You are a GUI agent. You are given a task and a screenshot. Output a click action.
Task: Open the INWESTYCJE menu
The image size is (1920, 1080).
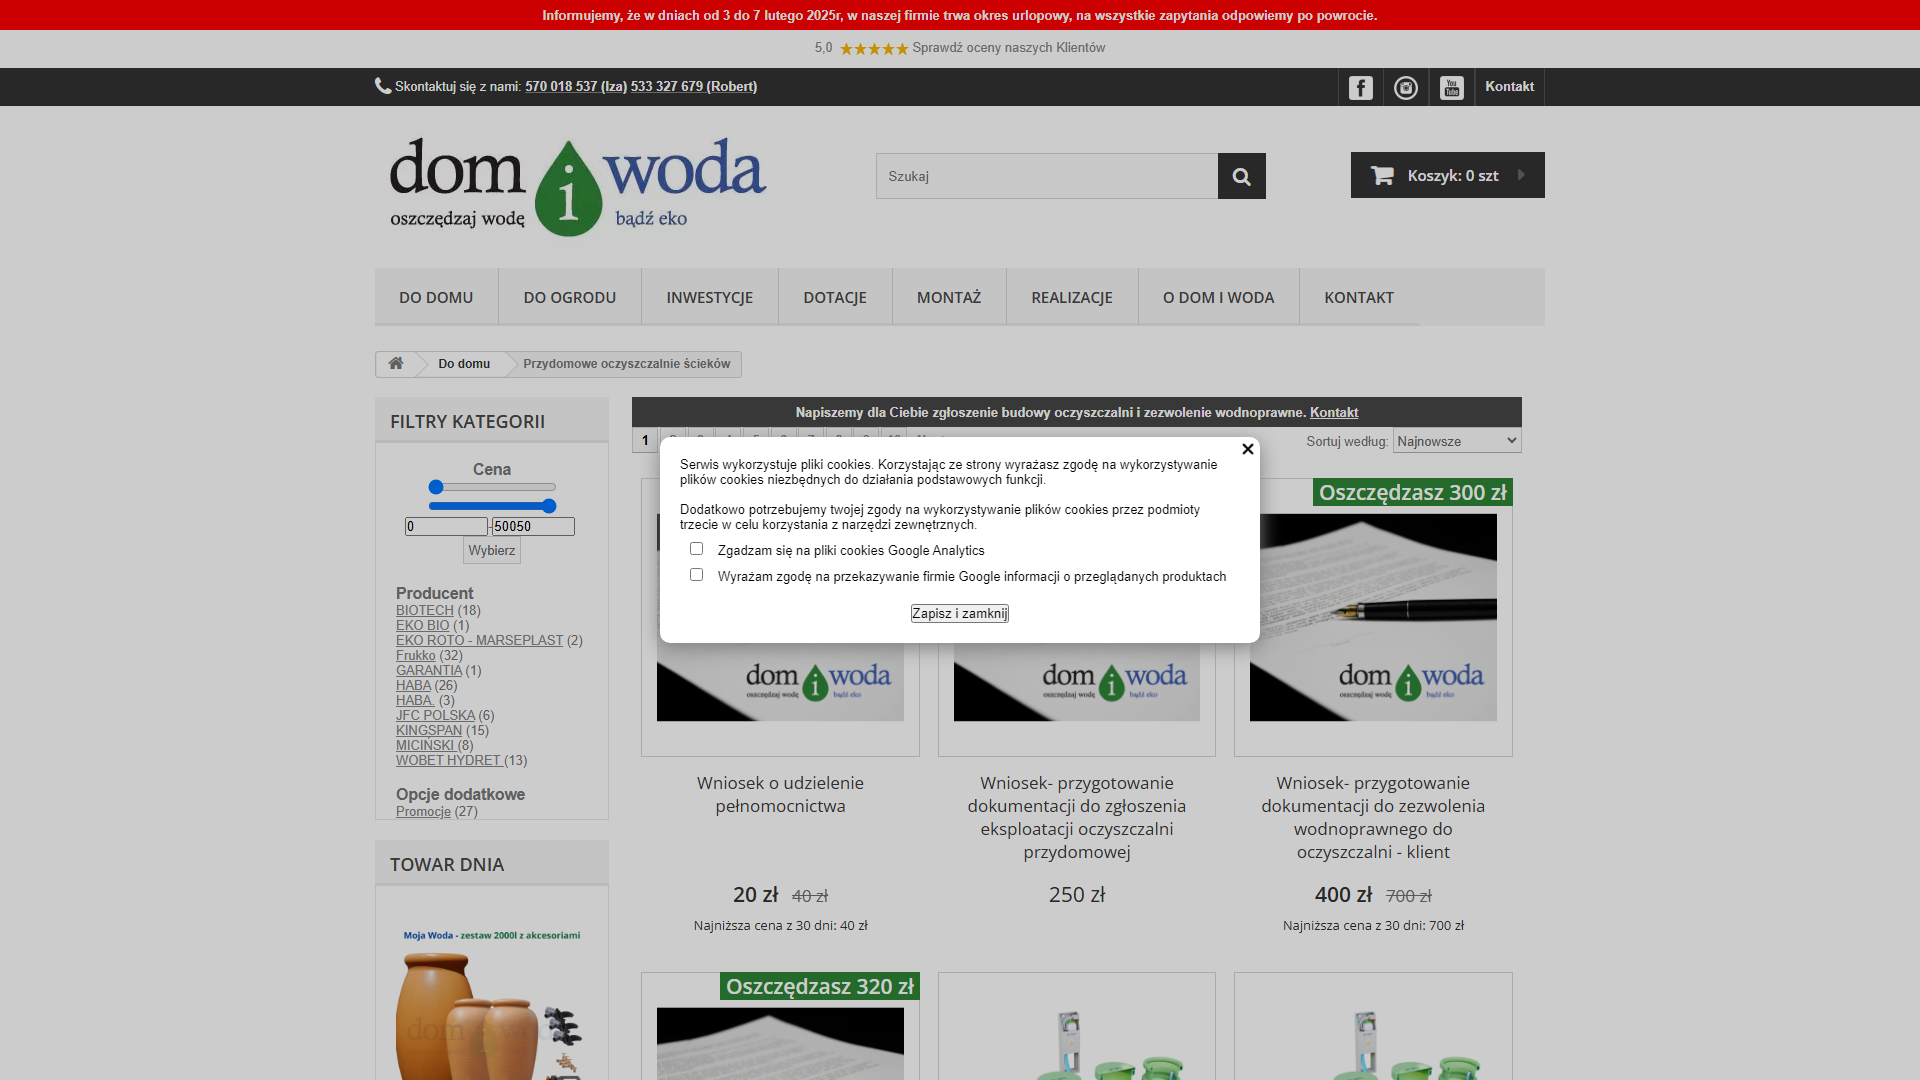[x=710, y=297]
